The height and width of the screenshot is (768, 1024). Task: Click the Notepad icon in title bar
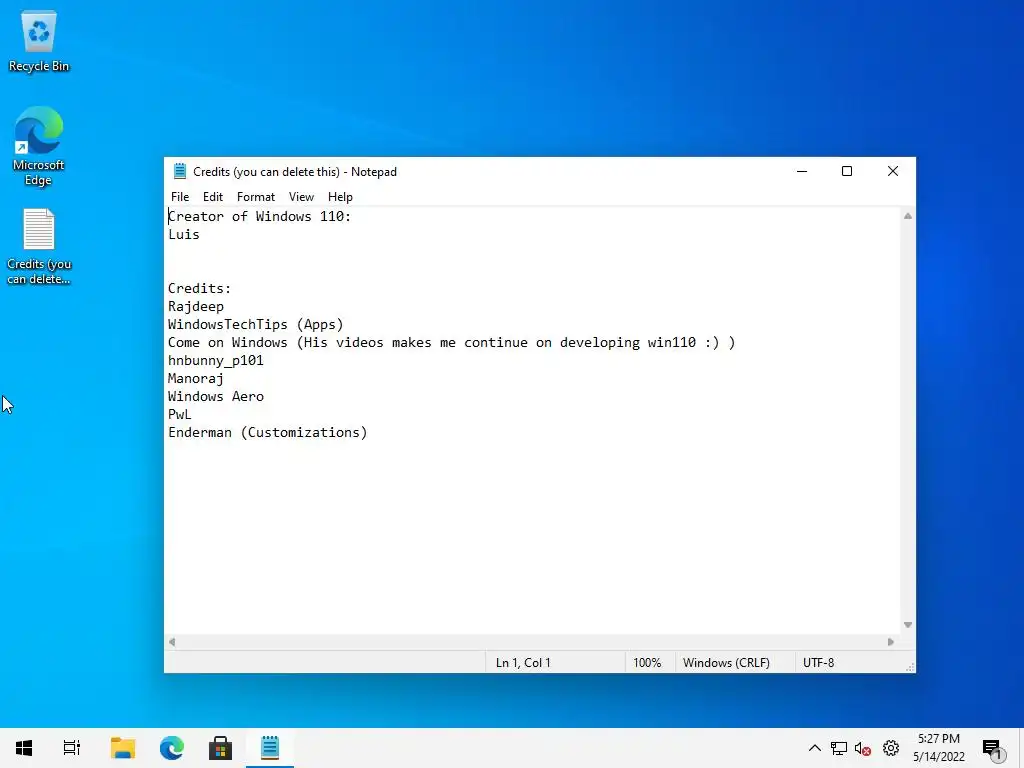pos(180,171)
